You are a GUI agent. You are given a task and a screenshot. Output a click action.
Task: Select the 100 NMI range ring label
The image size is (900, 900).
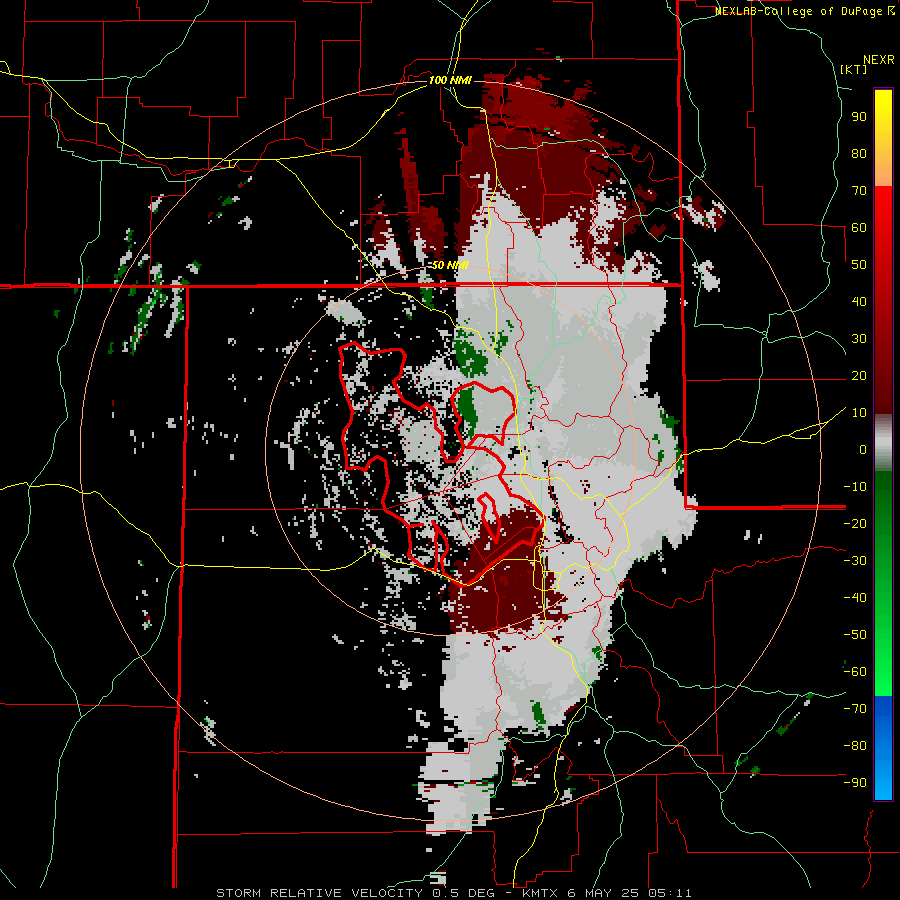[x=450, y=80]
